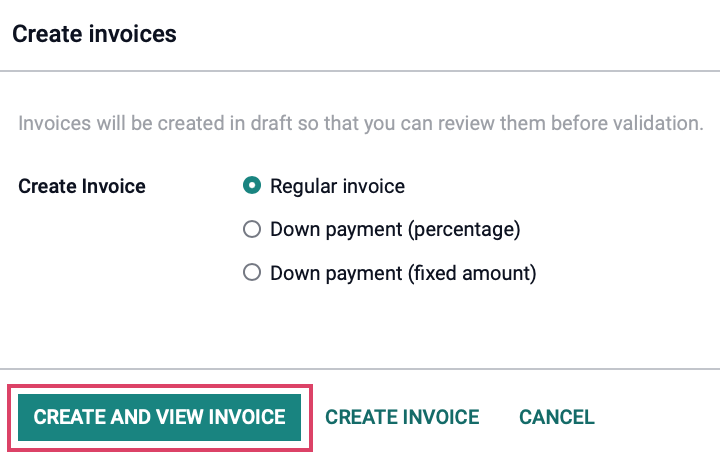
Task: Click the word 'Invoices' starting the gray notice
Action: coord(55,123)
